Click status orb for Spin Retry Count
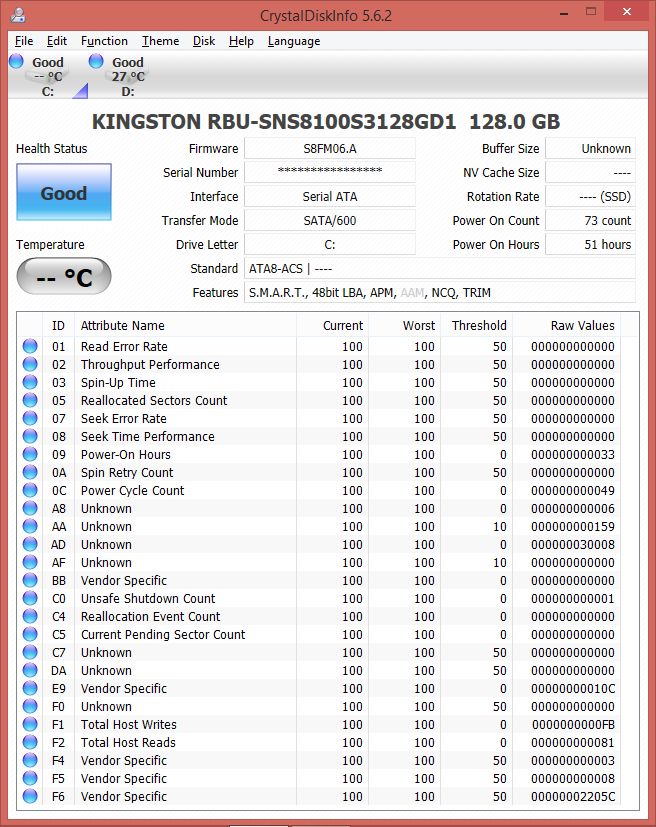Image resolution: width=656 pixels, height=827 pixels. click(x=30, y=472)
